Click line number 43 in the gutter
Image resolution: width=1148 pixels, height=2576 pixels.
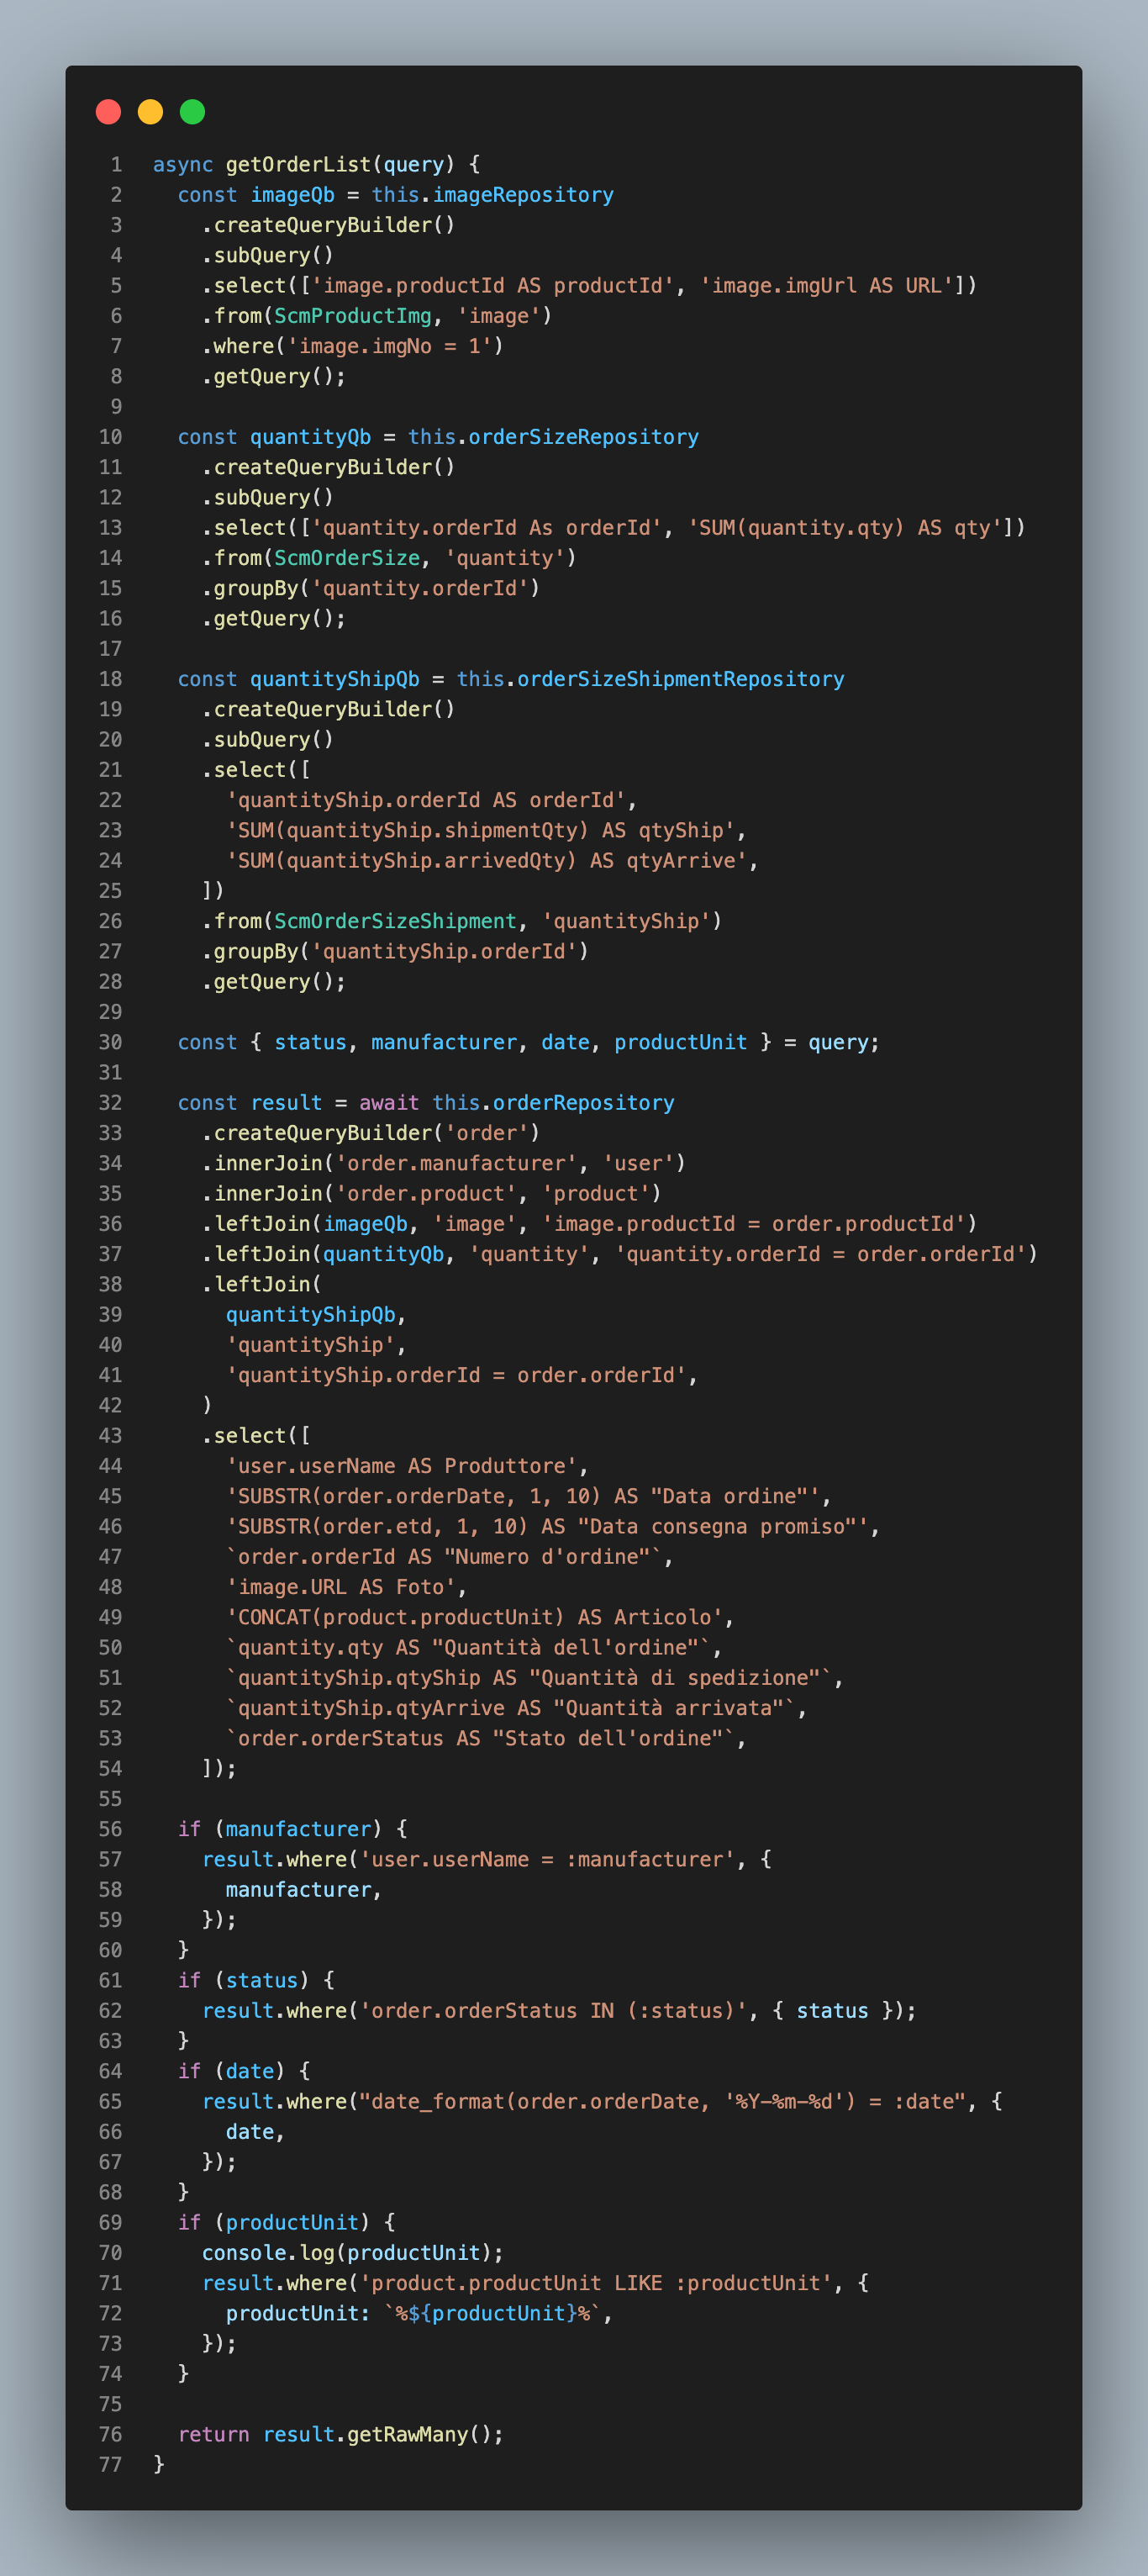point(110,1436)
